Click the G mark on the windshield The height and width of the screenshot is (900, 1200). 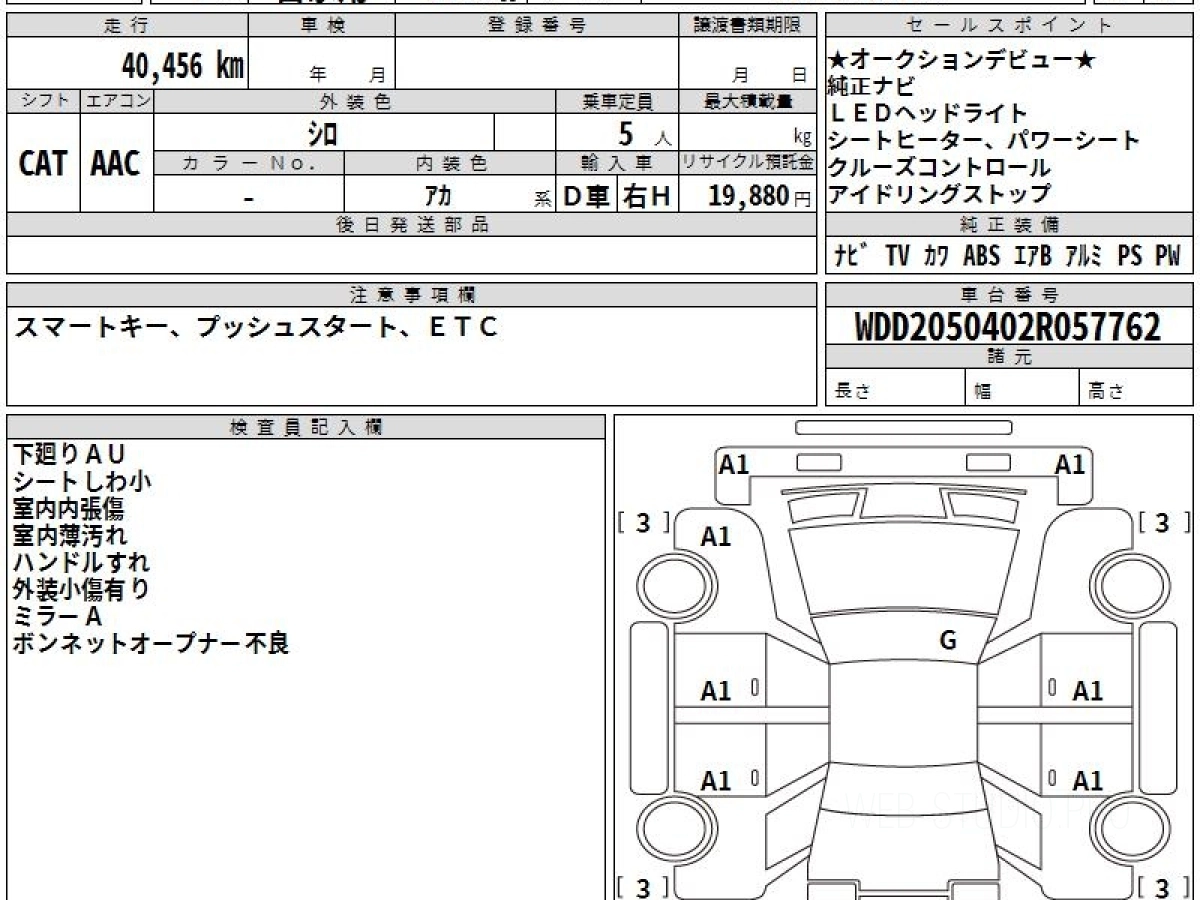[x=948, y=641]
